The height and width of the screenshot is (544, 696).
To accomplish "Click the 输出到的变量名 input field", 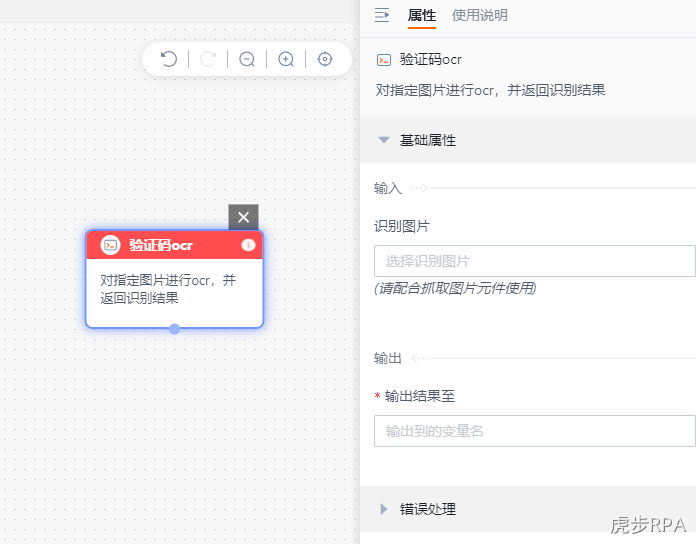I will pyautogui.click(x=534, y=431).
